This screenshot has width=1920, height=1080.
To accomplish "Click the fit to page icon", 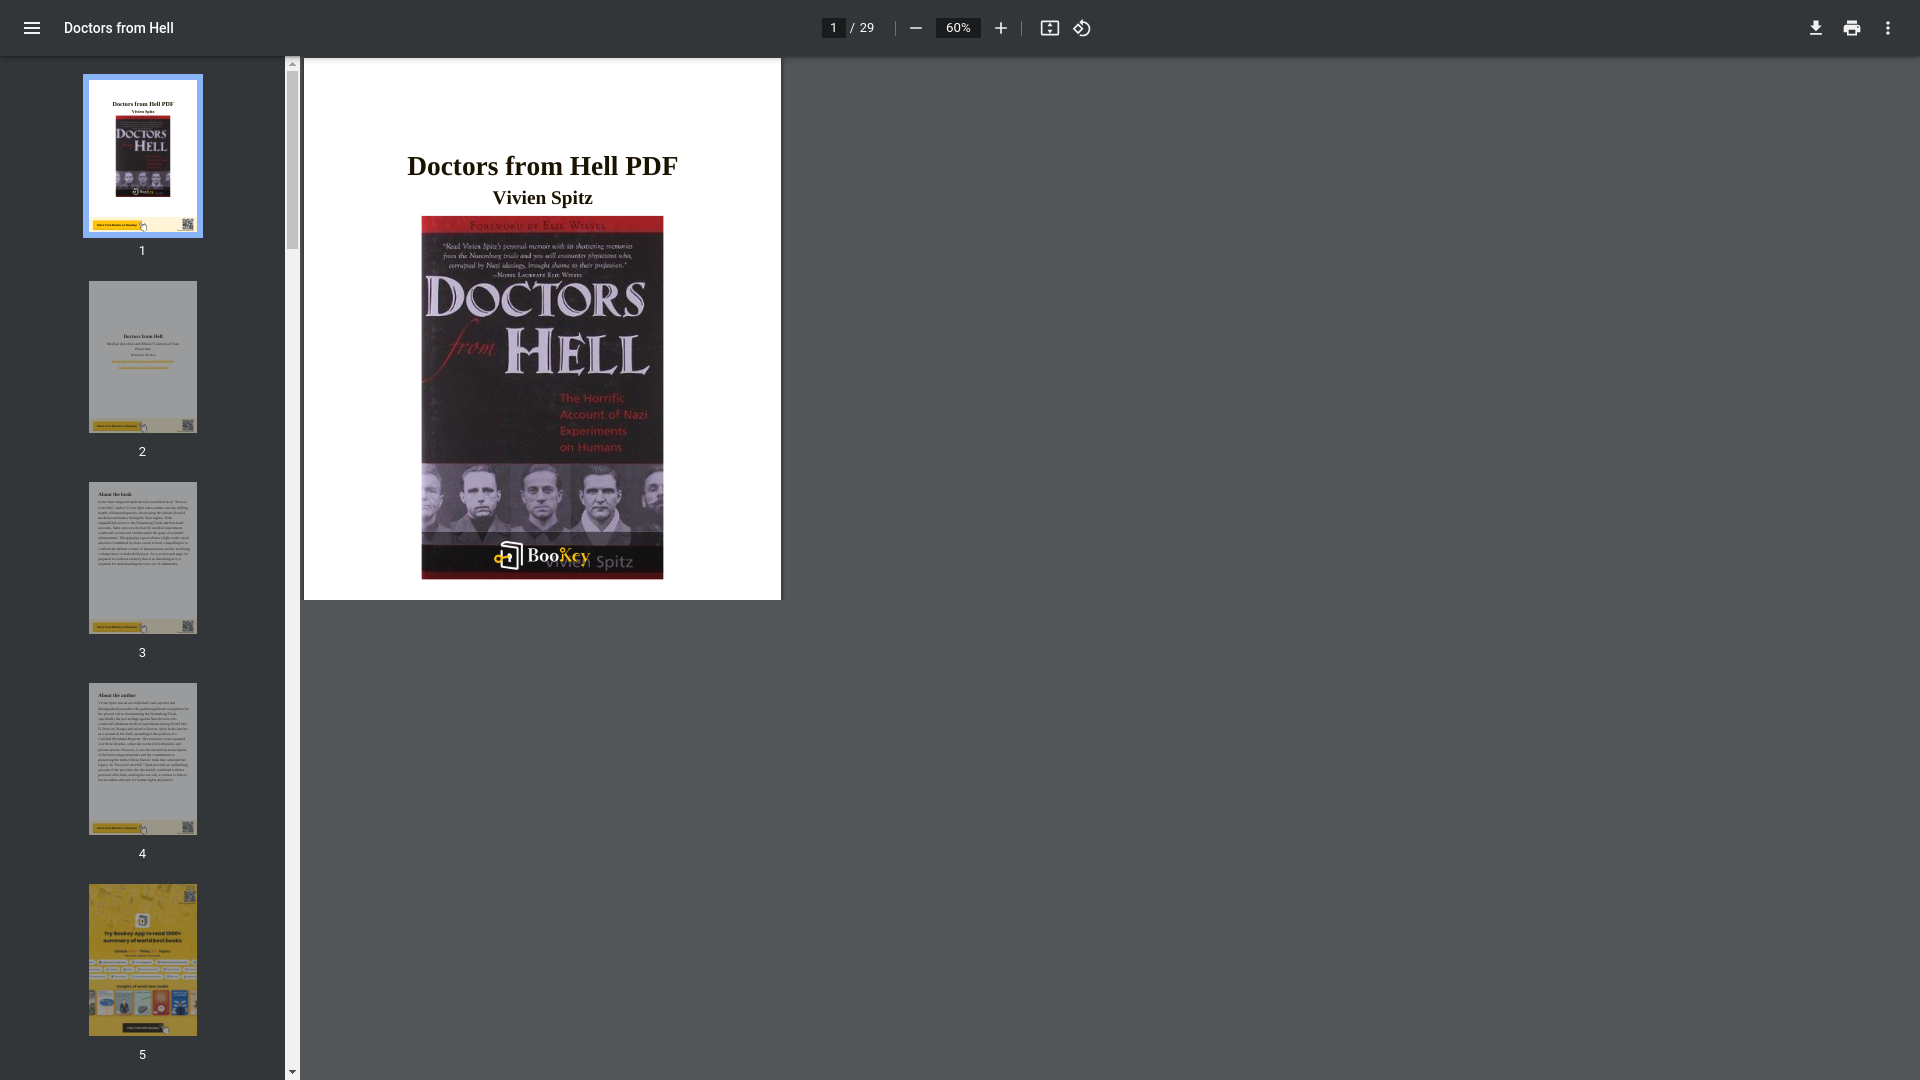I will 1049,28.
